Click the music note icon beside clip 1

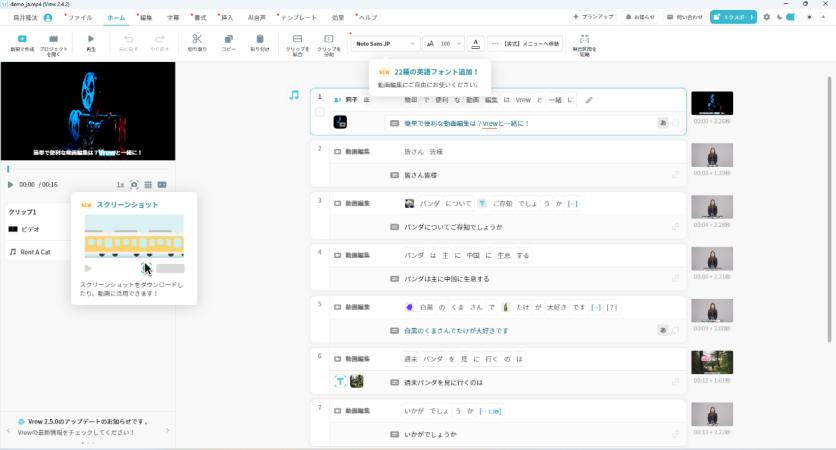click(x=294, y=95)
